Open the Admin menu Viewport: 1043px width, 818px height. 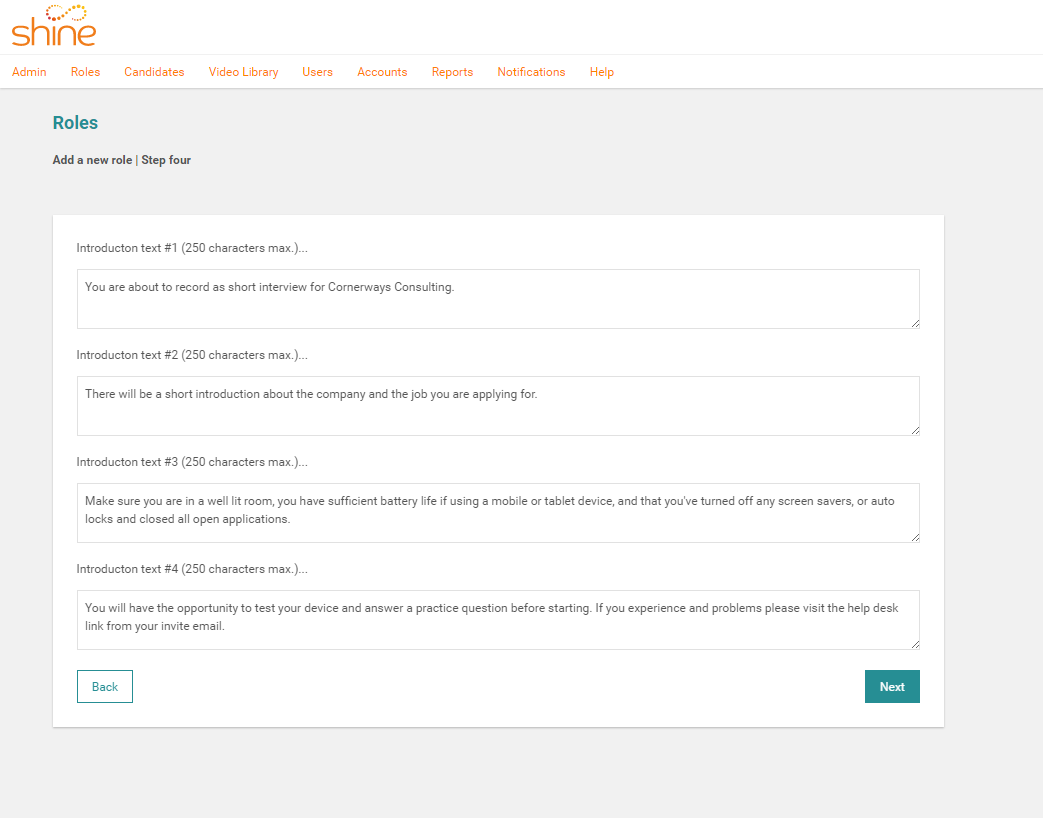coord(29,72)
